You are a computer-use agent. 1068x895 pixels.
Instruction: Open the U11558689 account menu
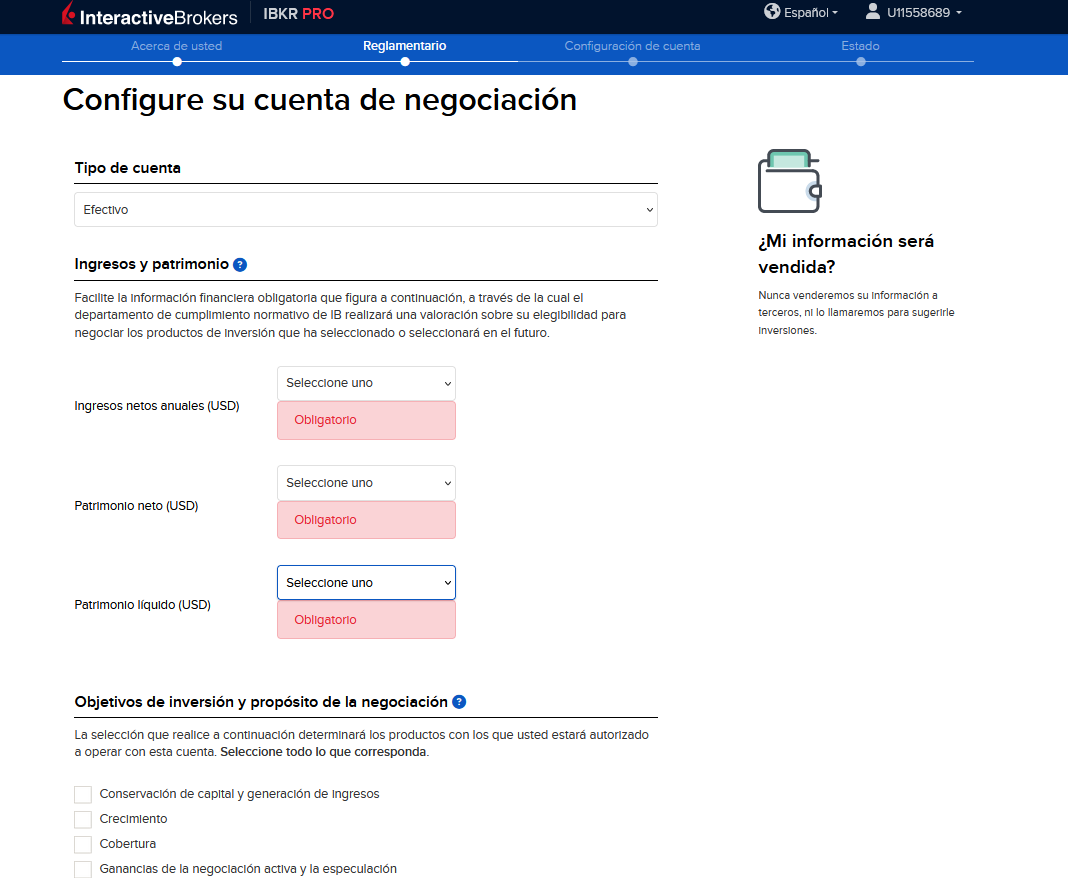[x=913, y=12]
